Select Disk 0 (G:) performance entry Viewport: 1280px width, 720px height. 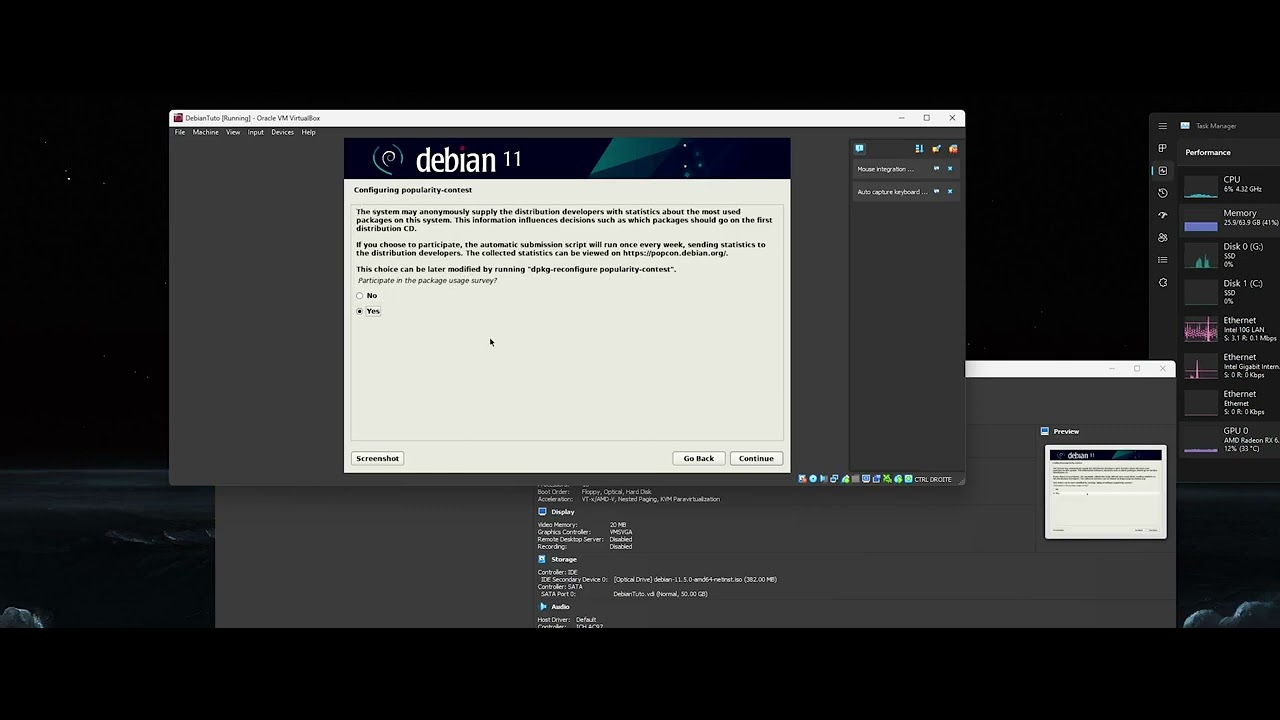point(1231,255)
